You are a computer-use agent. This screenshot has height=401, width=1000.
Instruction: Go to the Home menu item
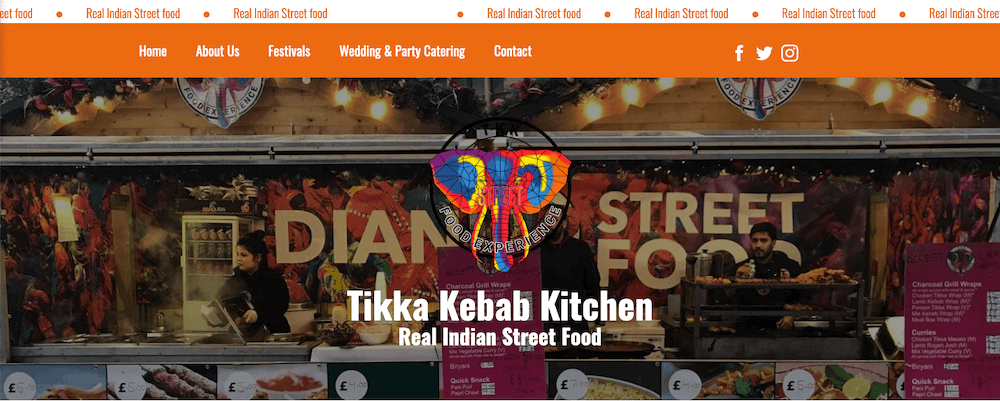click(153, 51)
